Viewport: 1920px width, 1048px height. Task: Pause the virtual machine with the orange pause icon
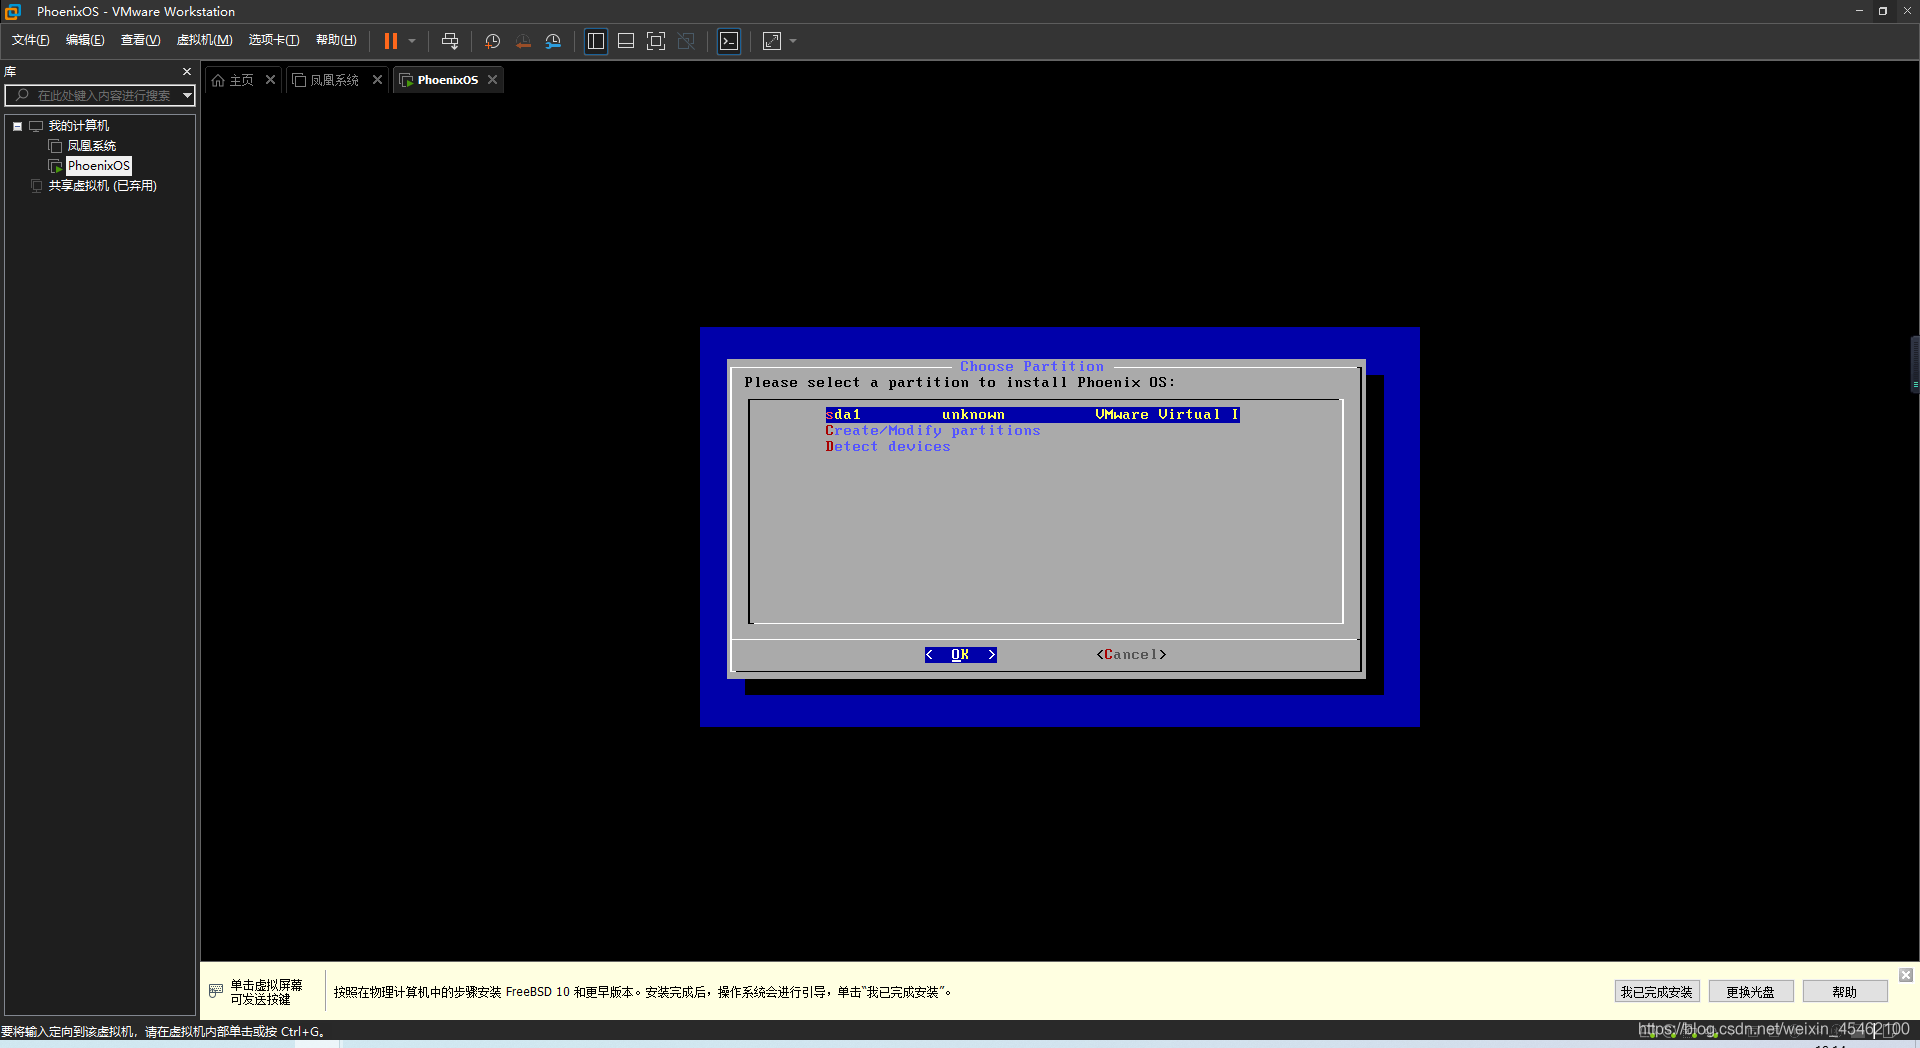[391, 41]
